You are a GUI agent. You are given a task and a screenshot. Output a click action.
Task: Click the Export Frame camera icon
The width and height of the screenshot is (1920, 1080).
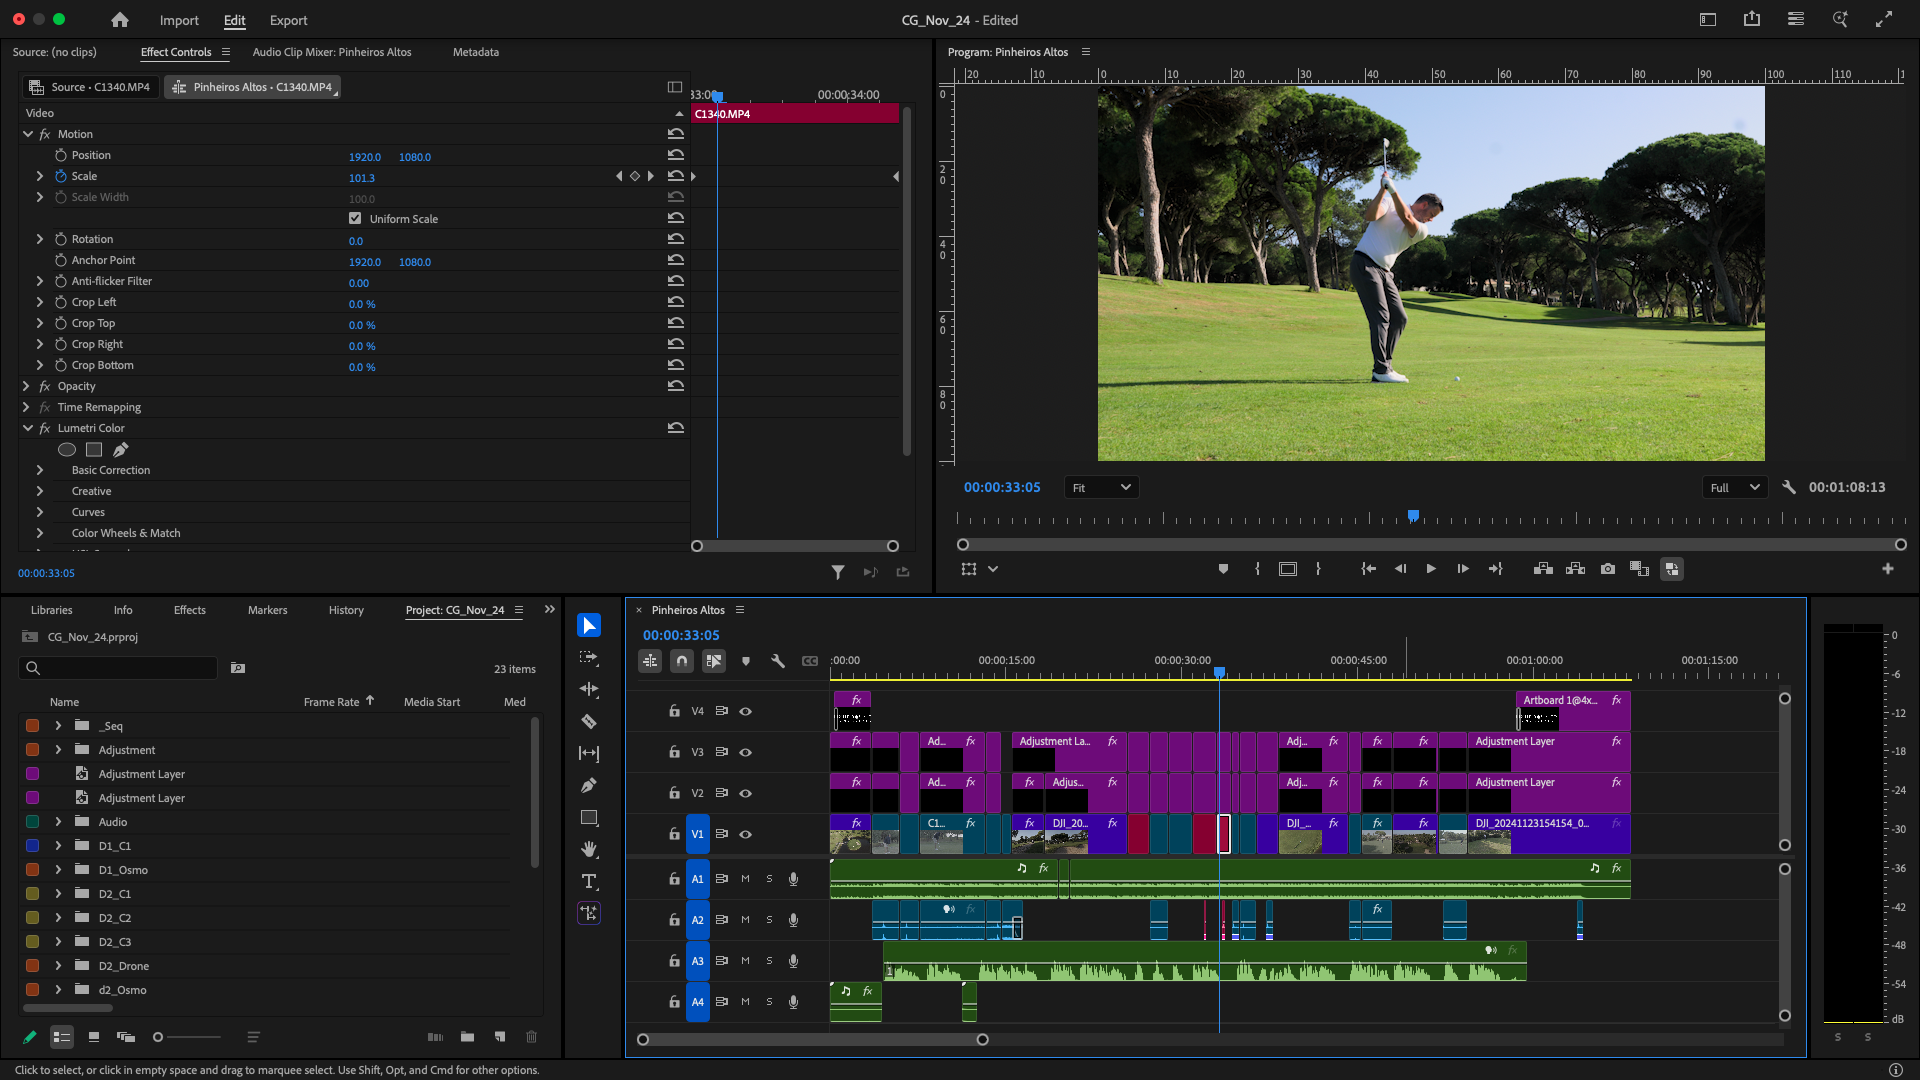[x=1607, y=569]
